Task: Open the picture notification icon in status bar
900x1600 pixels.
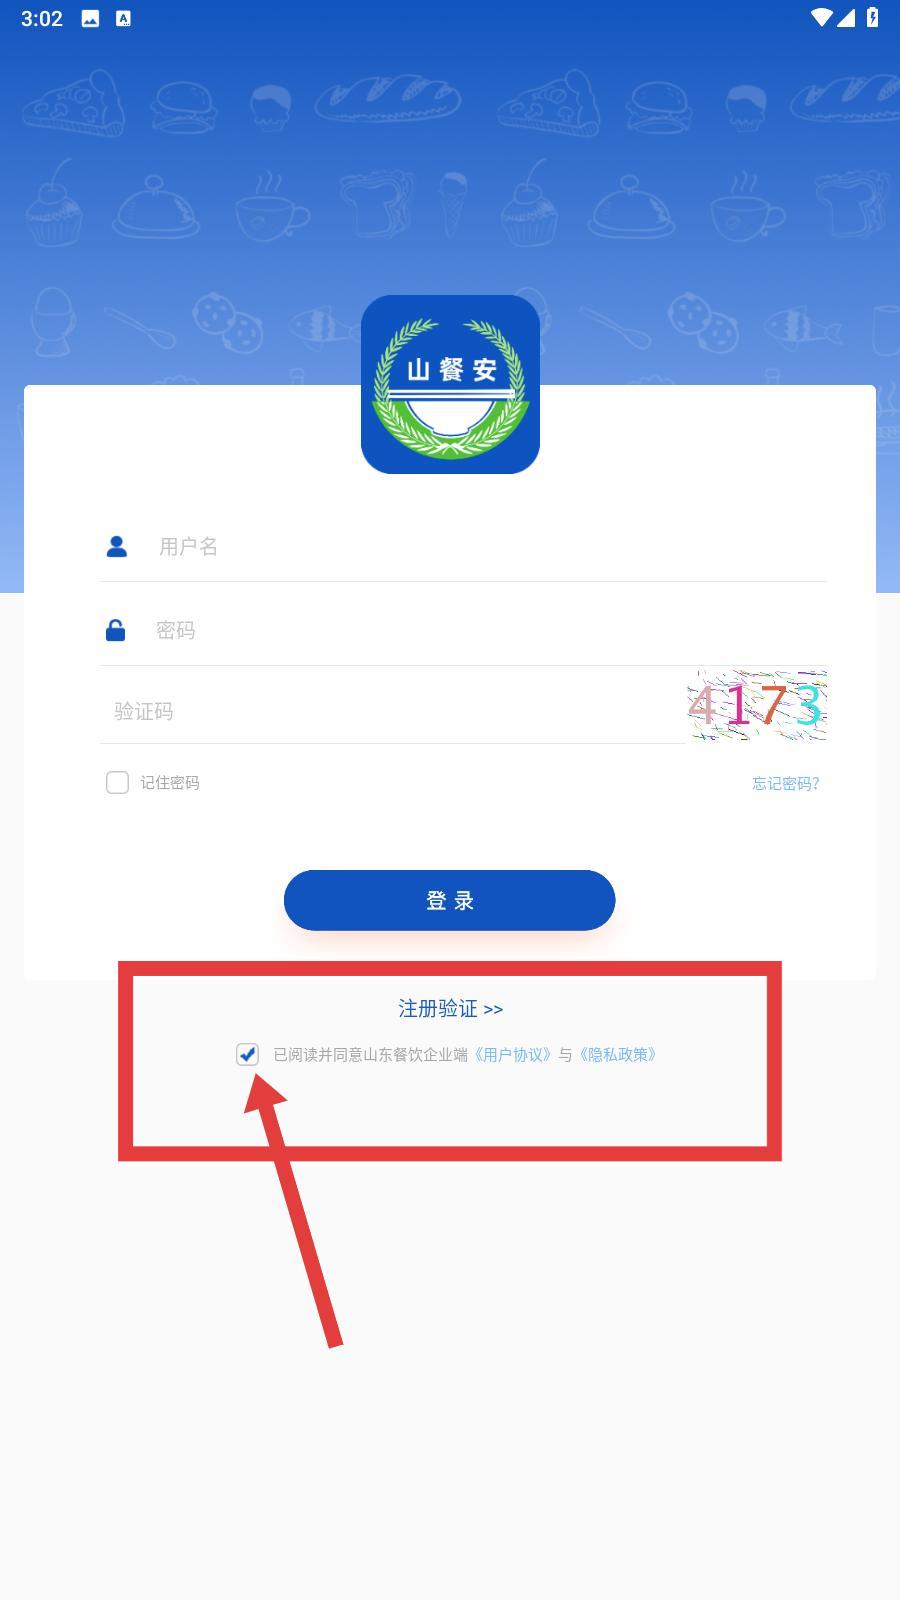Action: click(x=90, y=19)
